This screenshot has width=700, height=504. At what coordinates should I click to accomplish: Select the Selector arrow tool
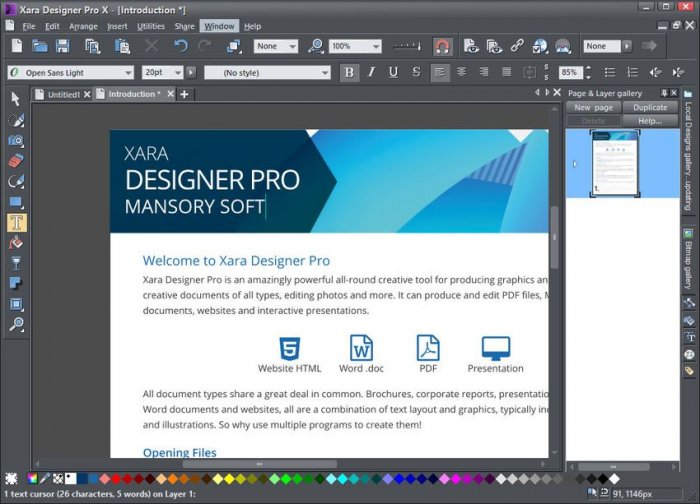click(16, 99)
